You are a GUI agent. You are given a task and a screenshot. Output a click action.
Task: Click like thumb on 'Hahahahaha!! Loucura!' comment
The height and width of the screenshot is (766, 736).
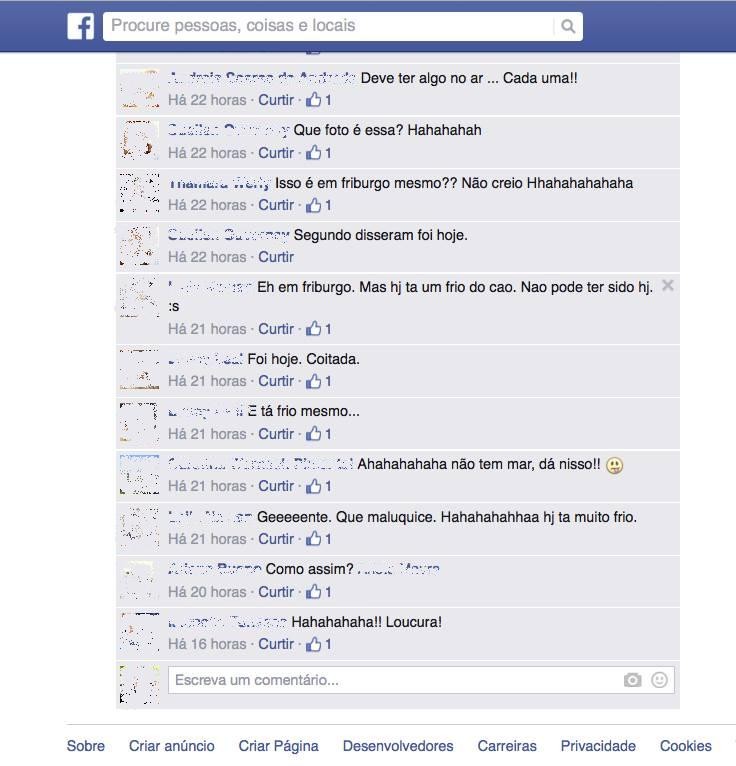(314, 644)
